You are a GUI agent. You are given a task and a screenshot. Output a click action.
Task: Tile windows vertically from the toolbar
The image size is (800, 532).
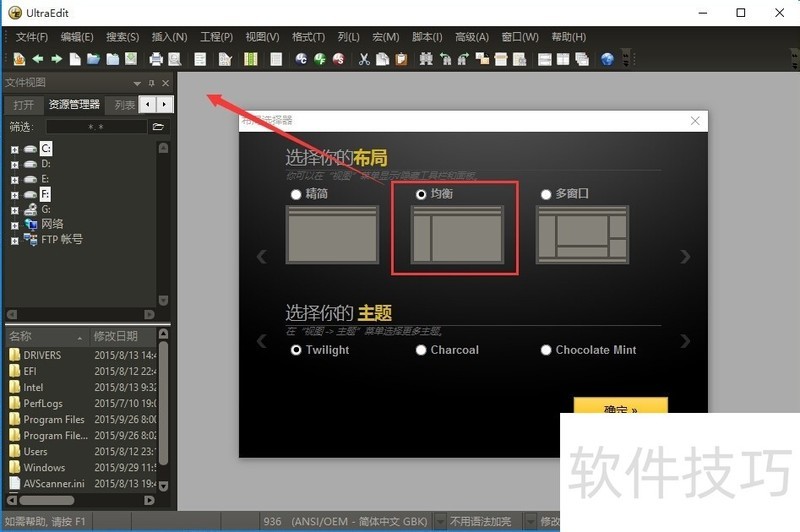coord(563,59)
